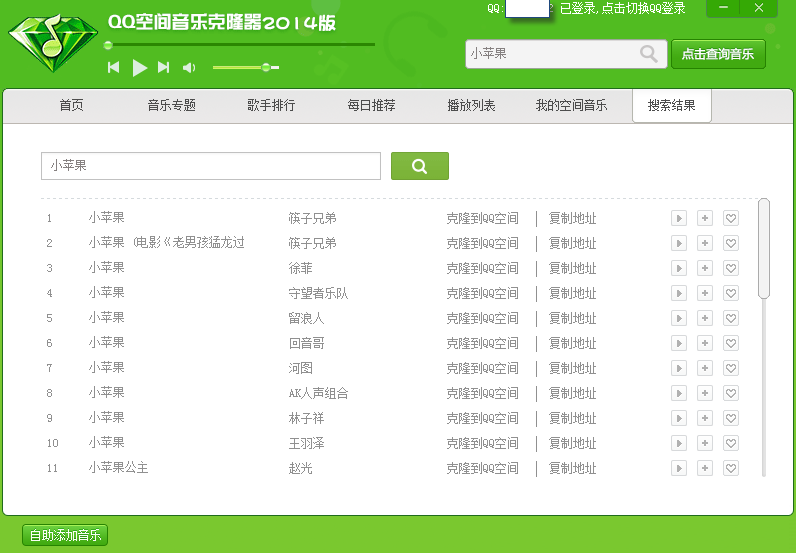Image resolution: width=796 pixels, height=553 pixels.
Task: Click the song progress bar handle
Action: pos(108,45)
